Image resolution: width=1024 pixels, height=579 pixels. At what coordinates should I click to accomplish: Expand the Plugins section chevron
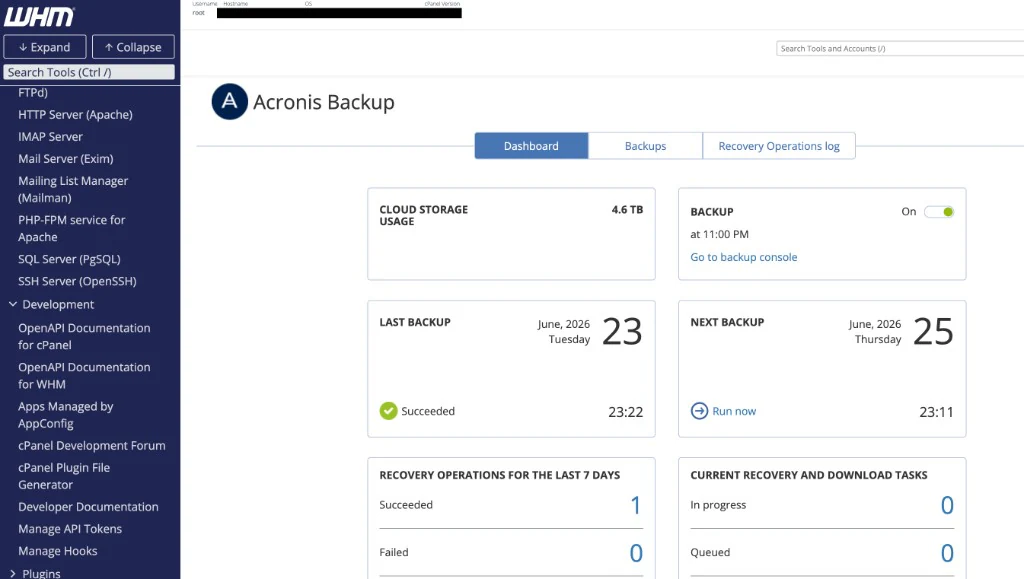12,573
